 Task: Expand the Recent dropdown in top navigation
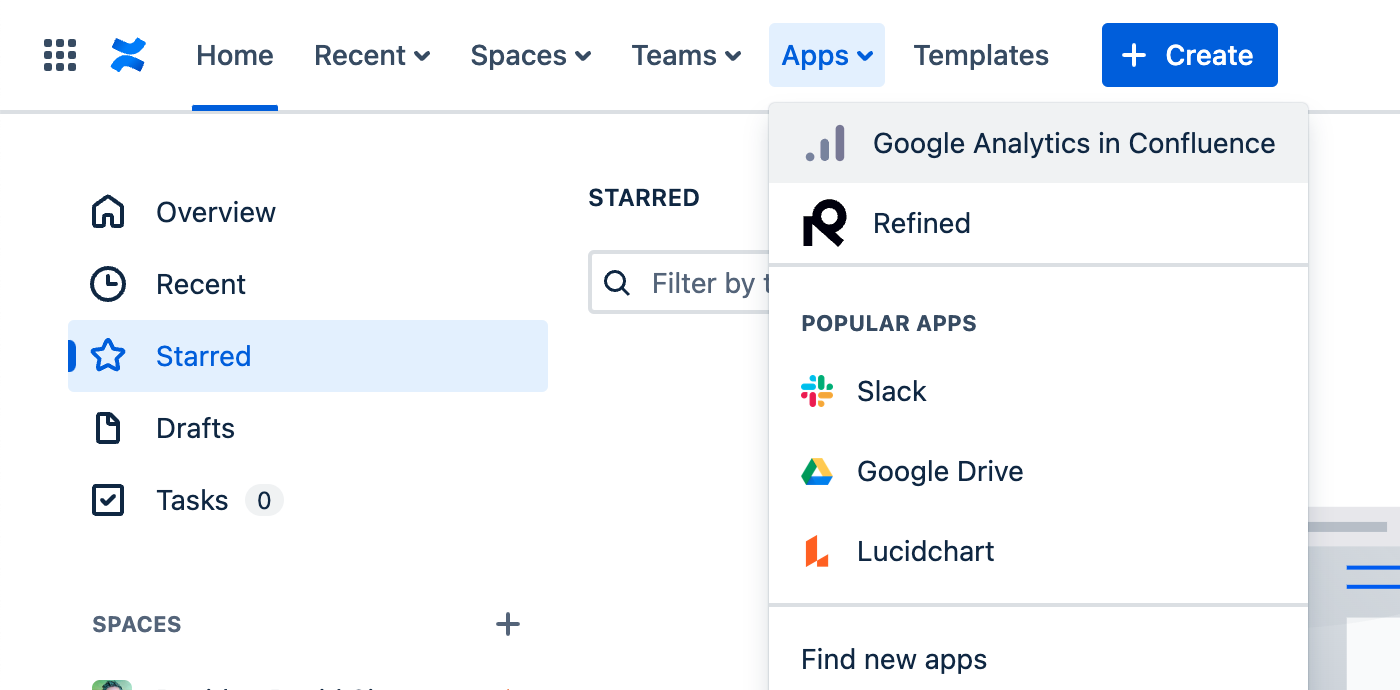(x=372, y=55)
